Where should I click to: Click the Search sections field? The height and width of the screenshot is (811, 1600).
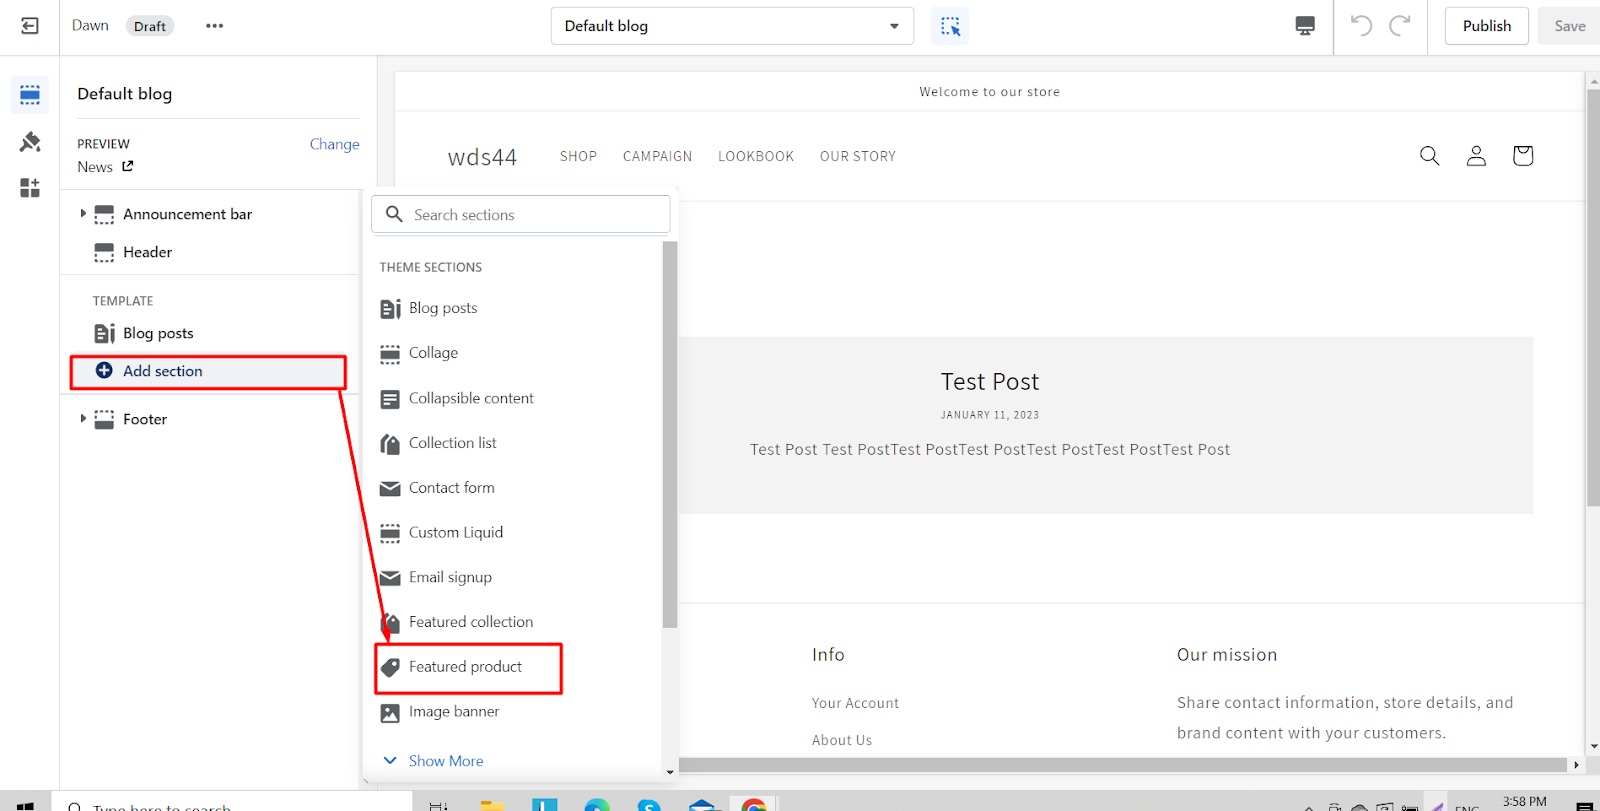520,215
